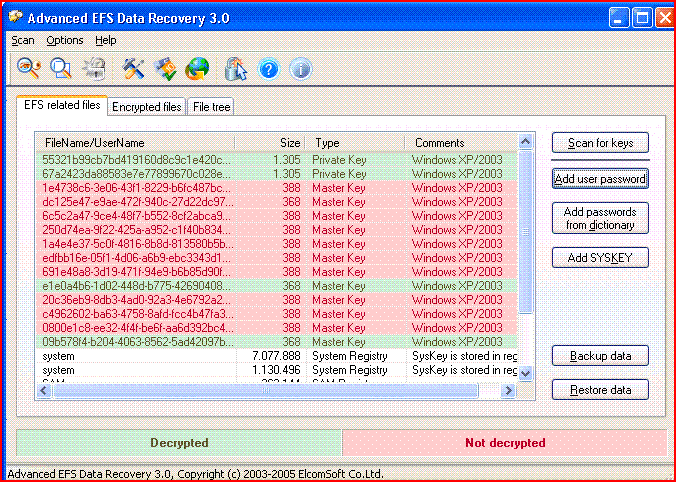Click the Add SYSKEY button
The width and height of the screenshot is (676, 482).
point(600,258)
